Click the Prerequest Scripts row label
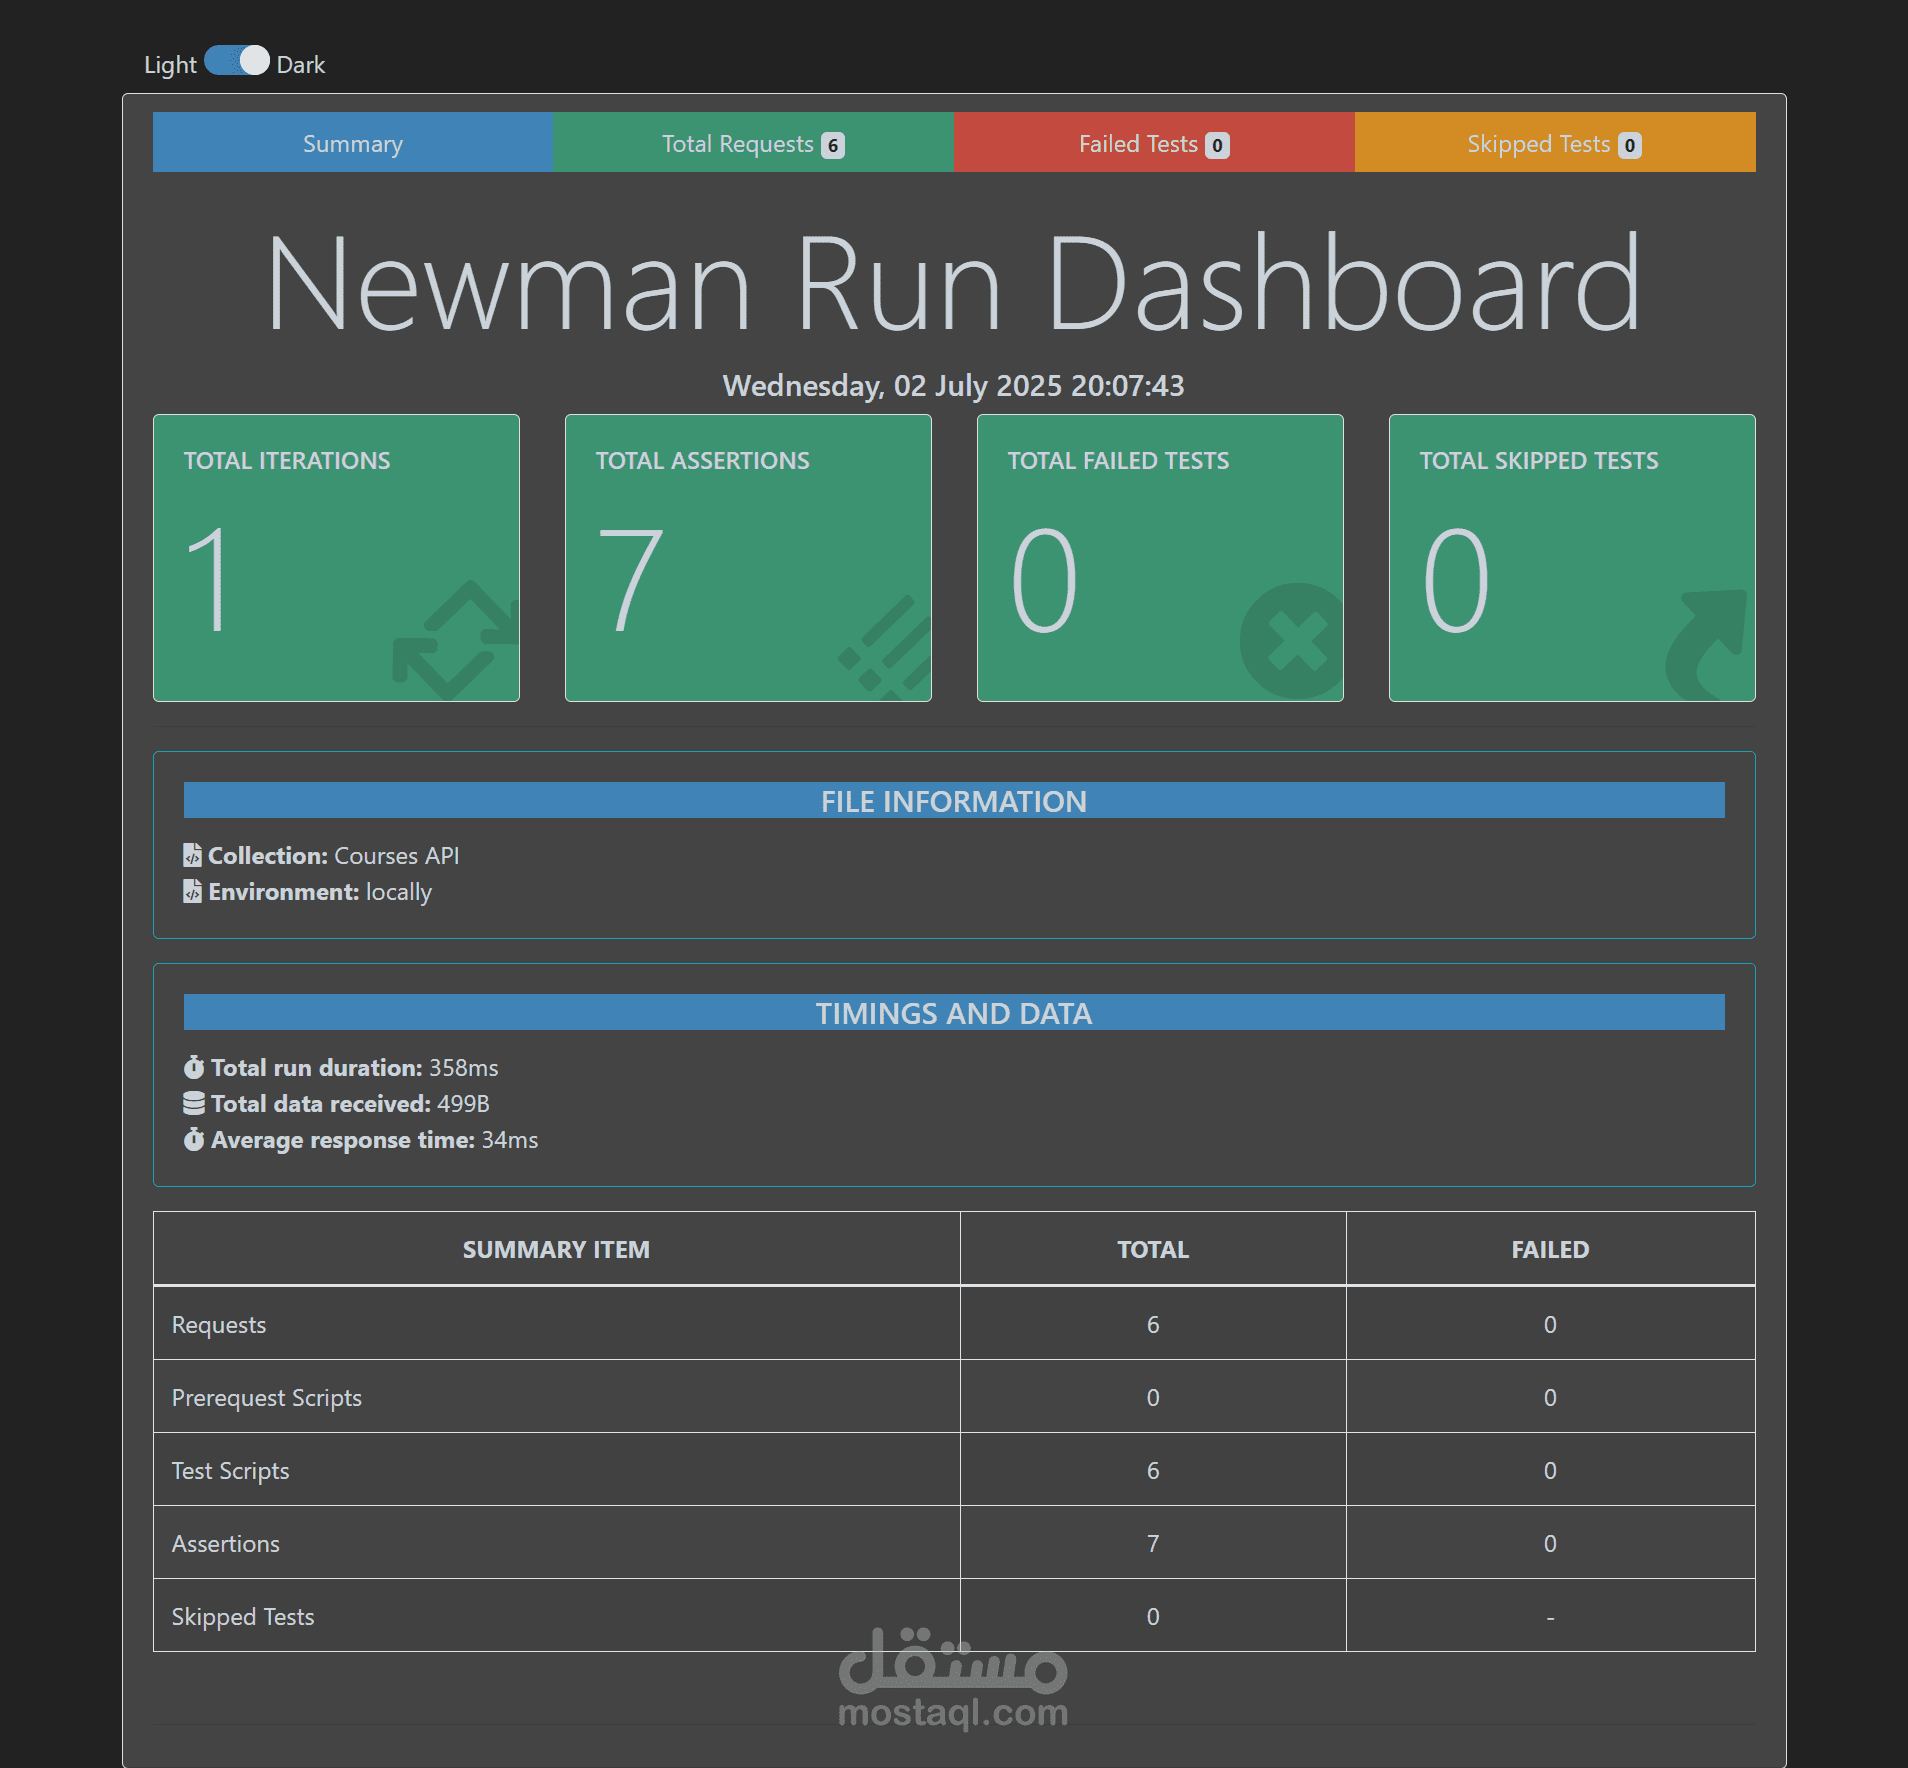This screenshot has width=1908, height=1768. click(x=267, y=1398)
